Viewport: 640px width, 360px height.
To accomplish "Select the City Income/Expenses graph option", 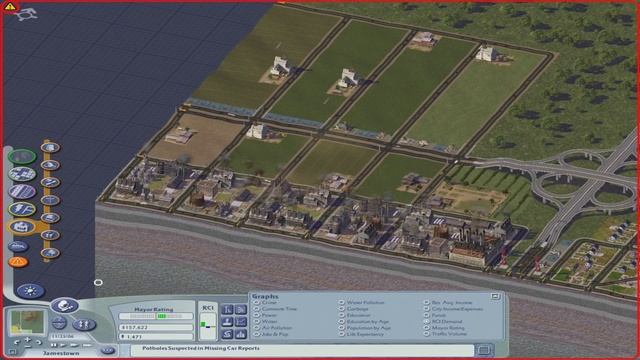I will (427, 309).
